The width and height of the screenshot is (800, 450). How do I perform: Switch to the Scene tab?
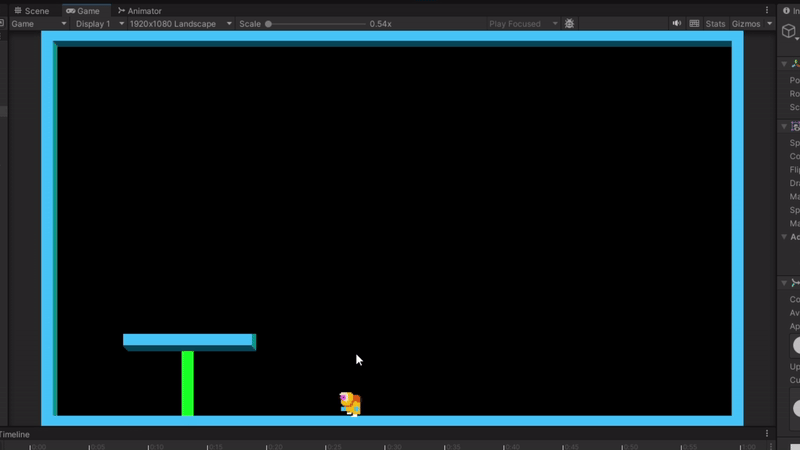click(x=32, y=11)
